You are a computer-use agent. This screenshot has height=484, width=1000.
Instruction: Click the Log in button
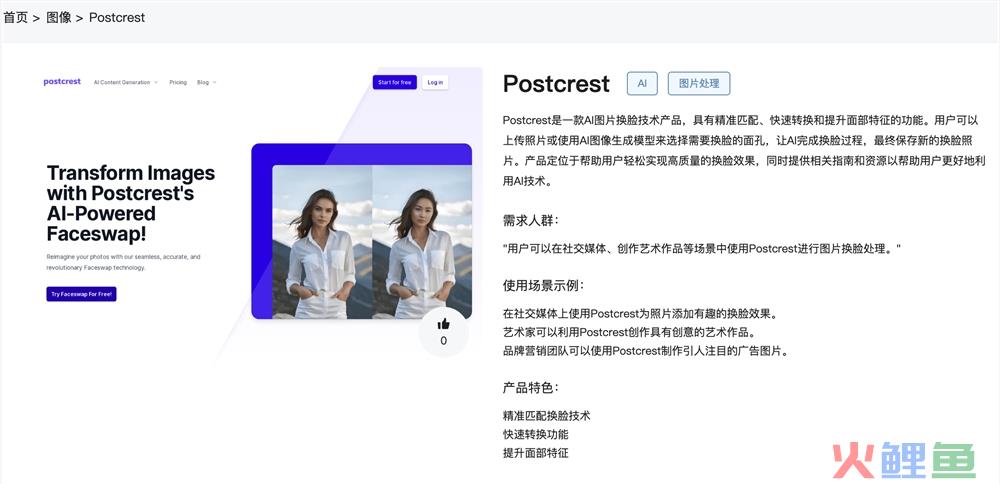[435, 82]
